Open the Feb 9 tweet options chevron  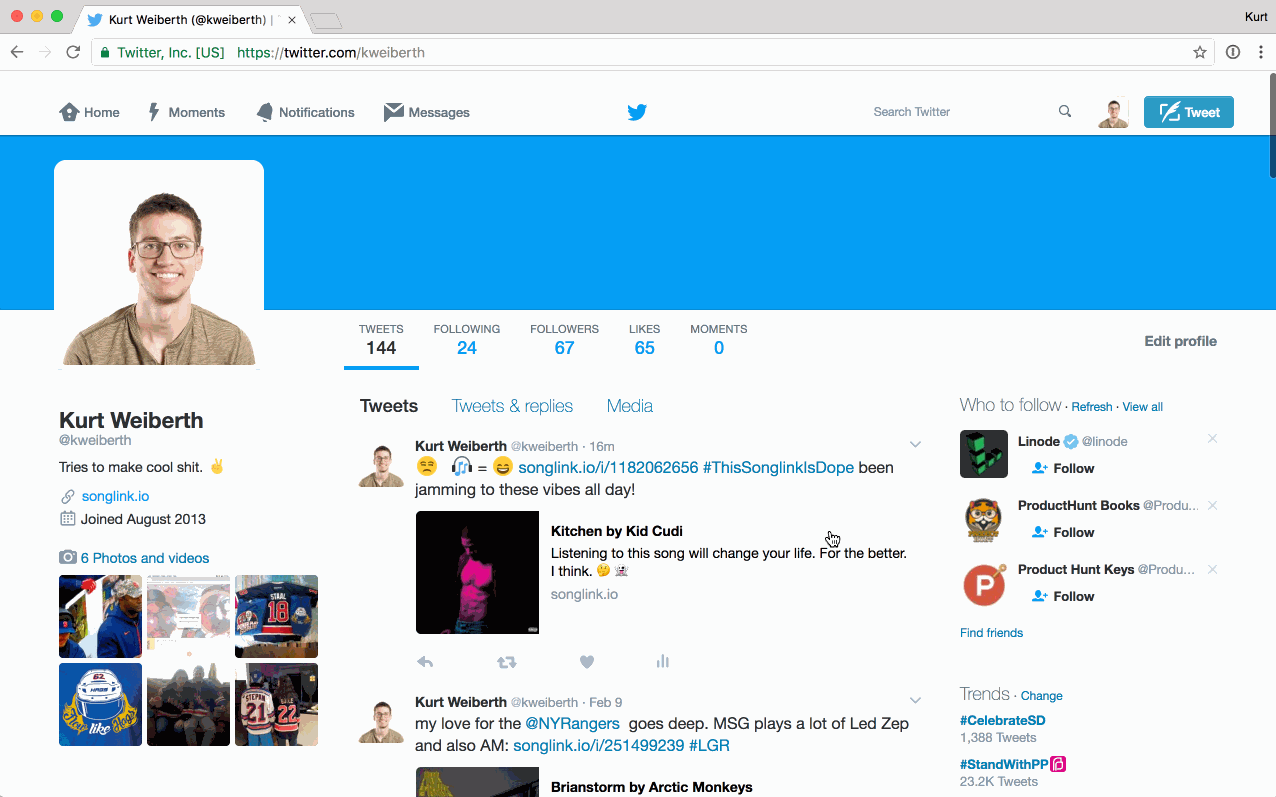(915, 700)
